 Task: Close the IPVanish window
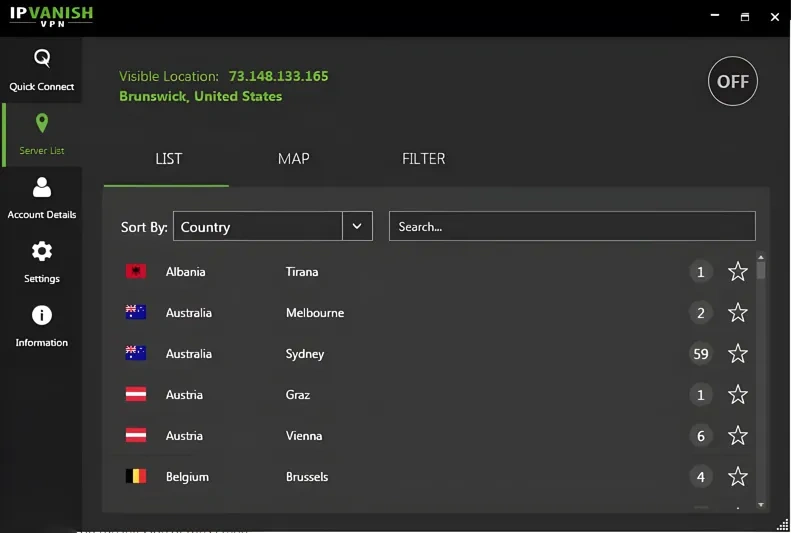coord(775,17)
